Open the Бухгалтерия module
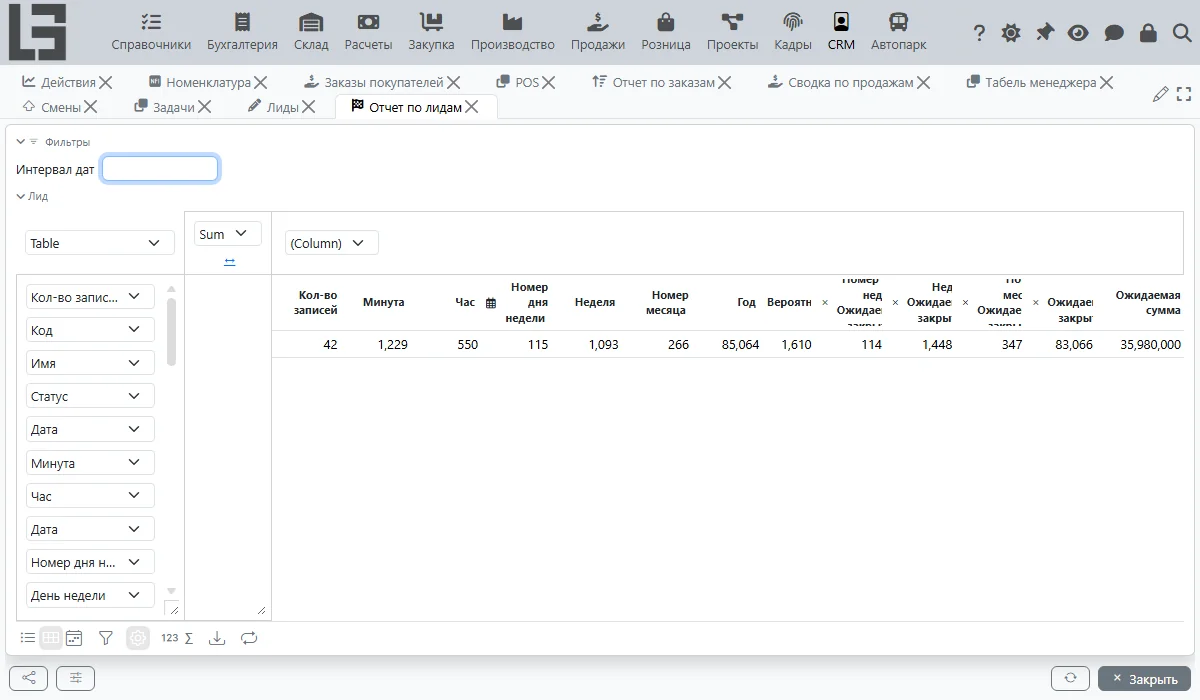Image resolution: width=1200 pixels, height=700 pixels. click(242, 32)
